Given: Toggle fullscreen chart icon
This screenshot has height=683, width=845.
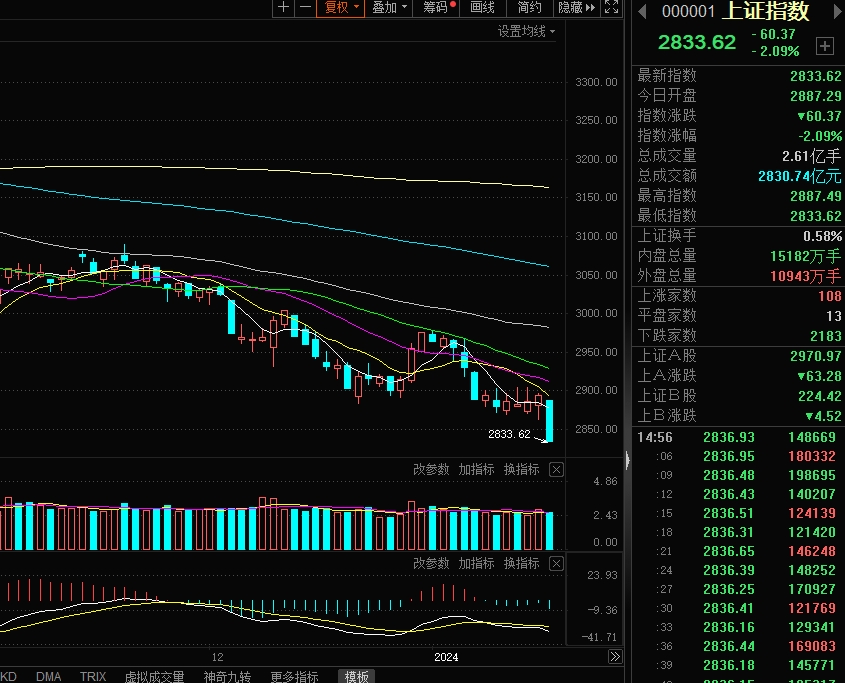Looking at the screenshot, I should (611, 8).
